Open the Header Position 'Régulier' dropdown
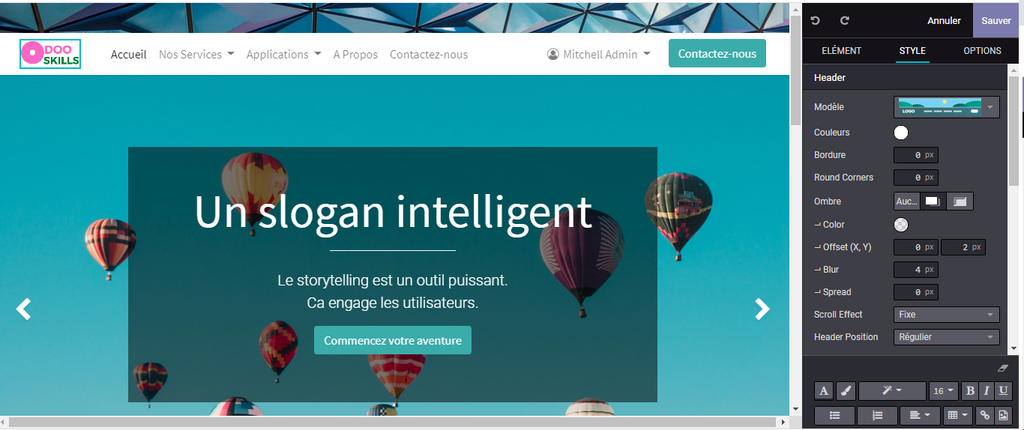This screenshot has width=1024, height=430. [x=946, y=337]
